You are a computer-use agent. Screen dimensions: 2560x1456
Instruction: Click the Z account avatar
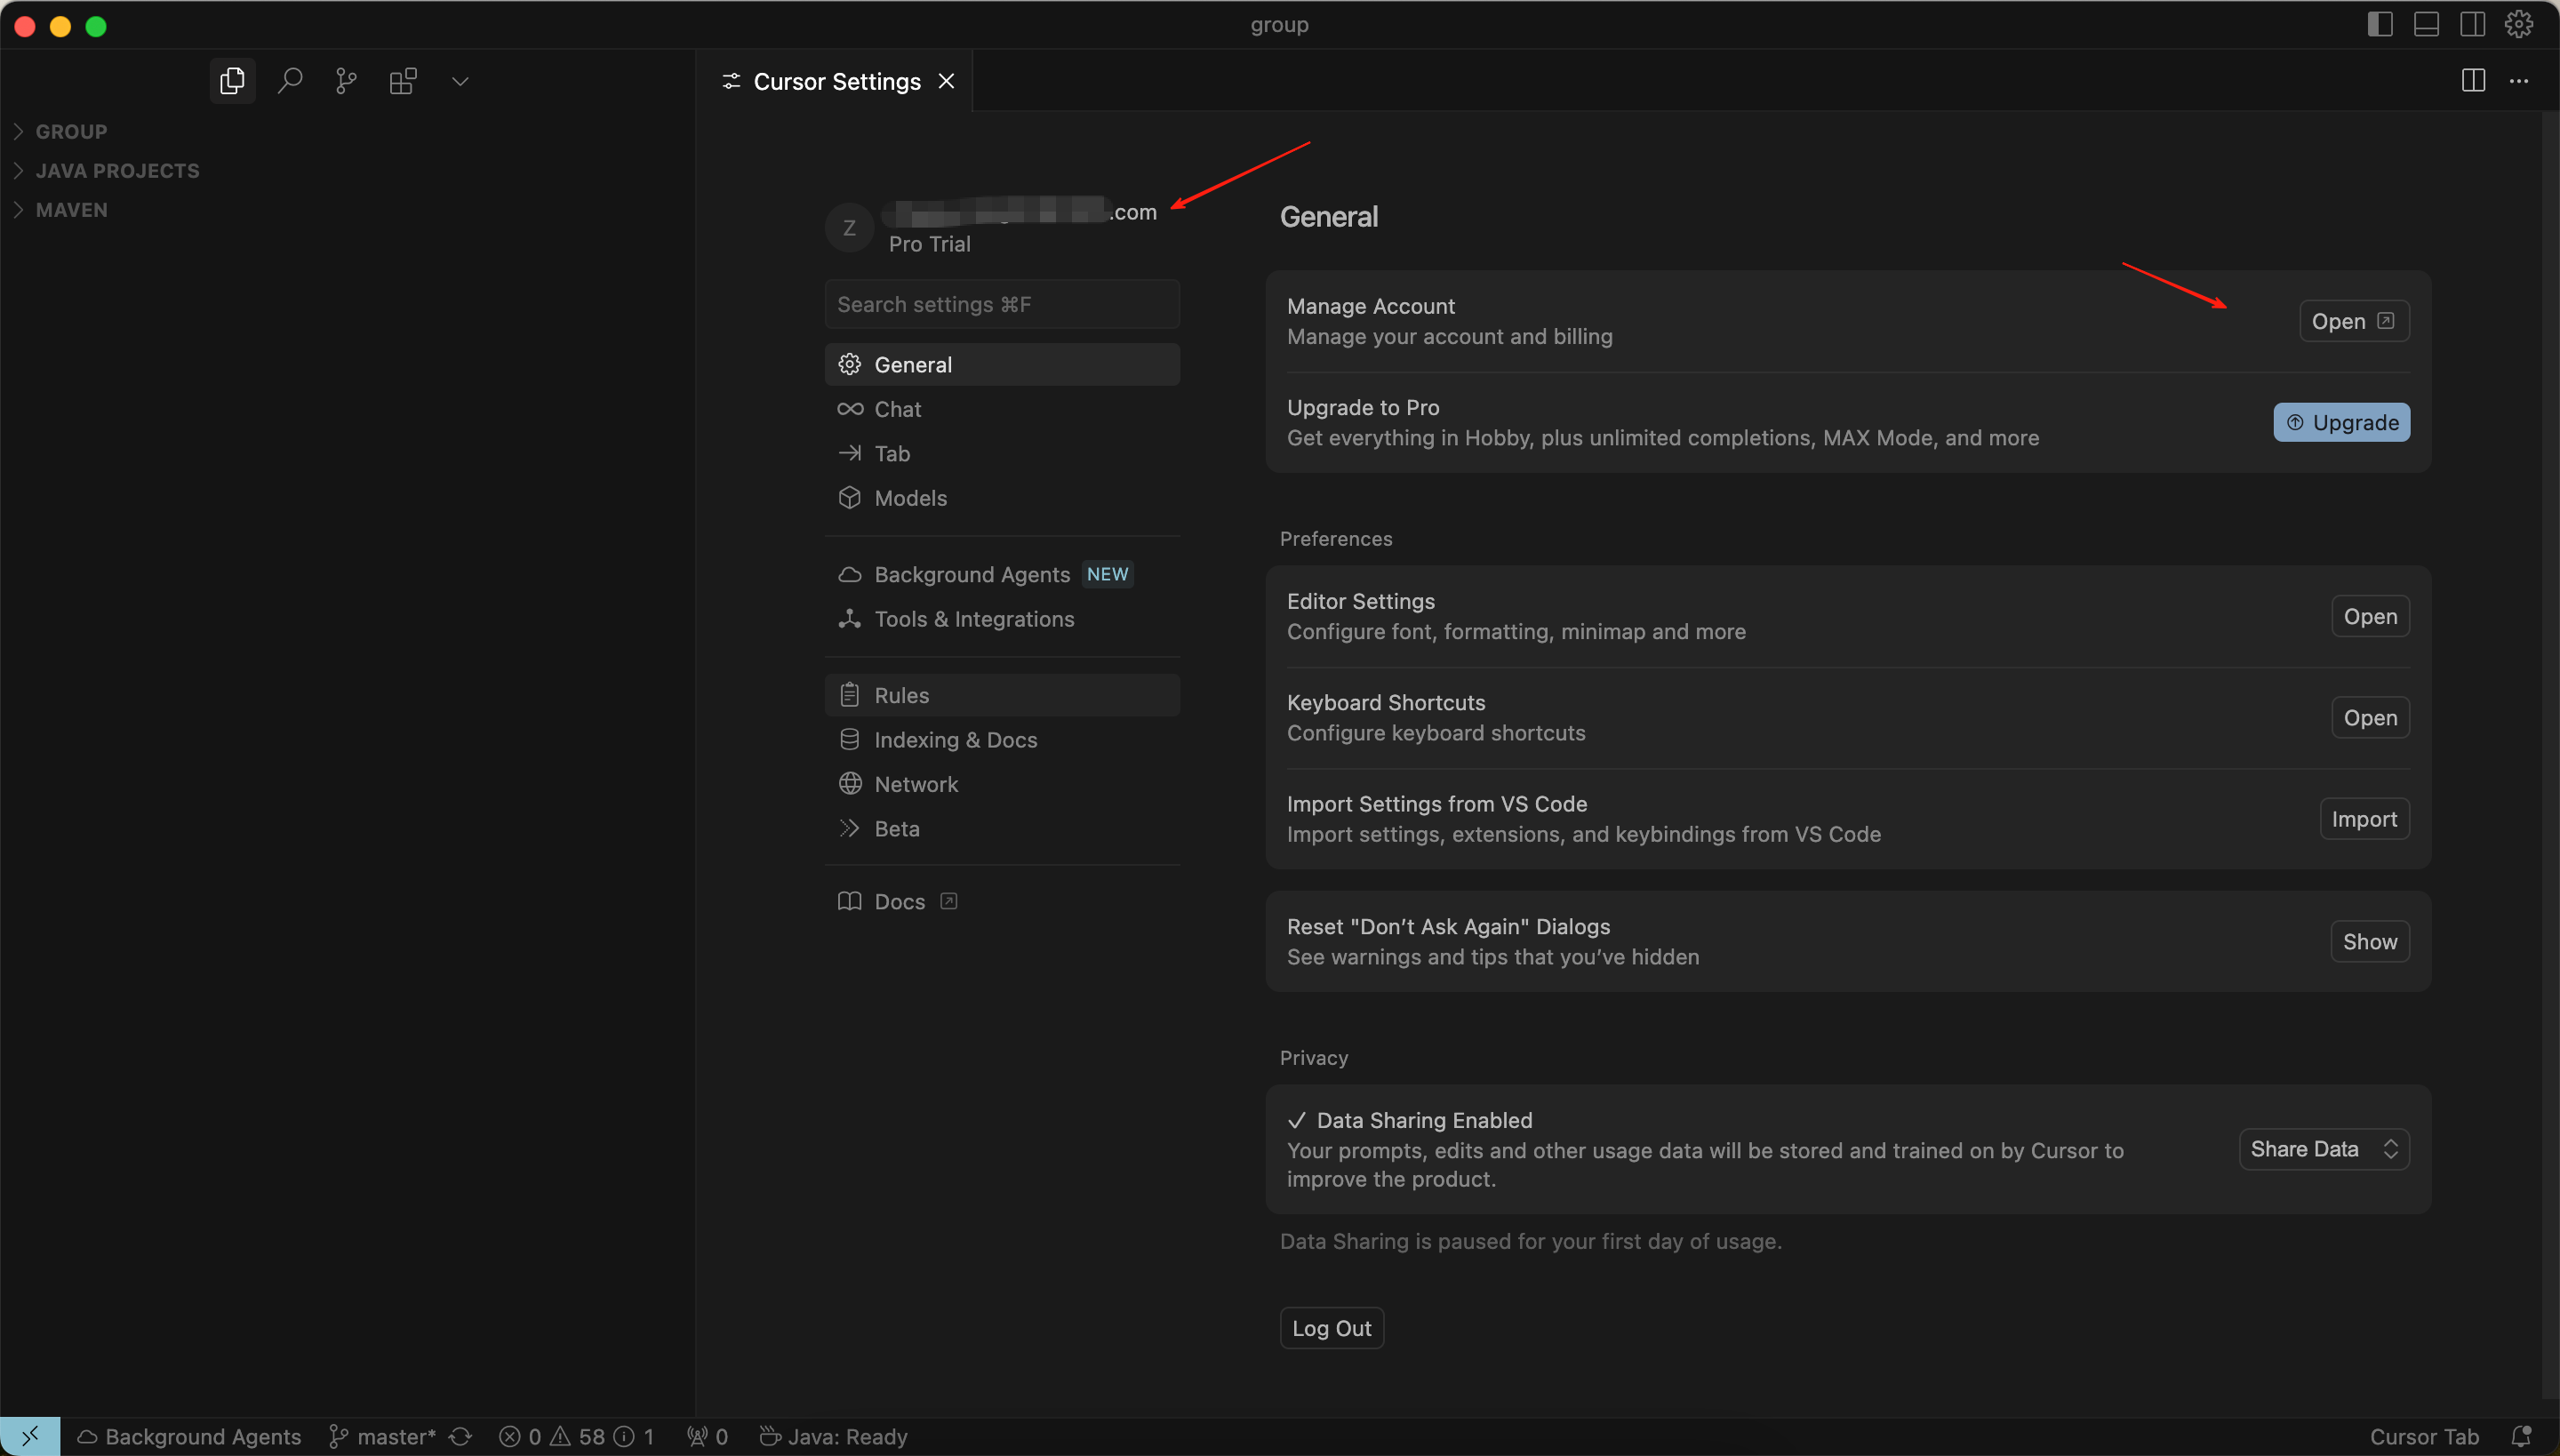pyautogui.click(x=849, y=228)
